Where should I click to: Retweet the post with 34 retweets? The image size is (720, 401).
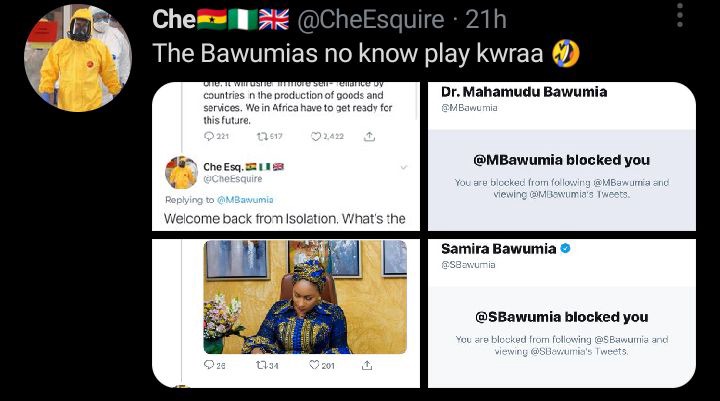coord(261,365)
